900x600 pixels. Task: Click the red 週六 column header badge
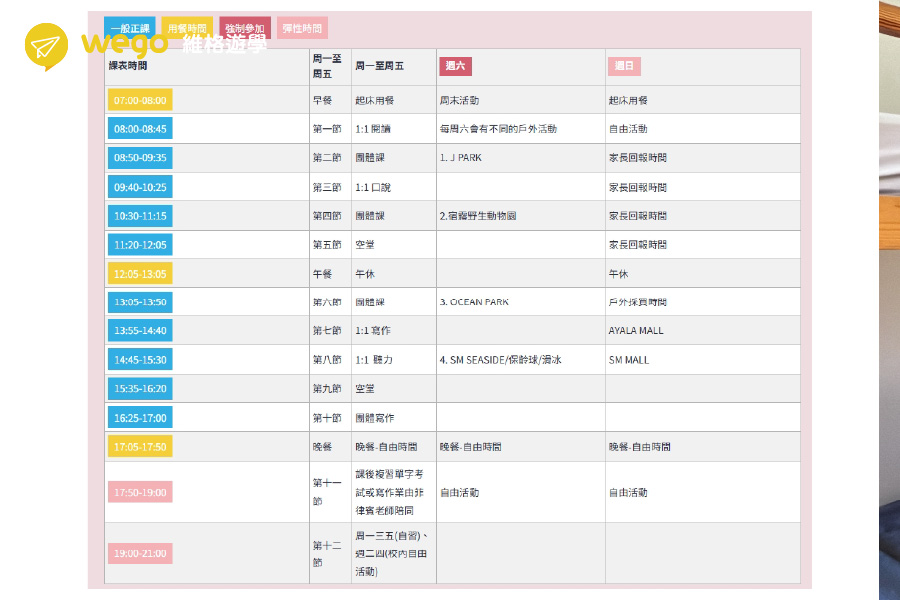coord(455,66)
